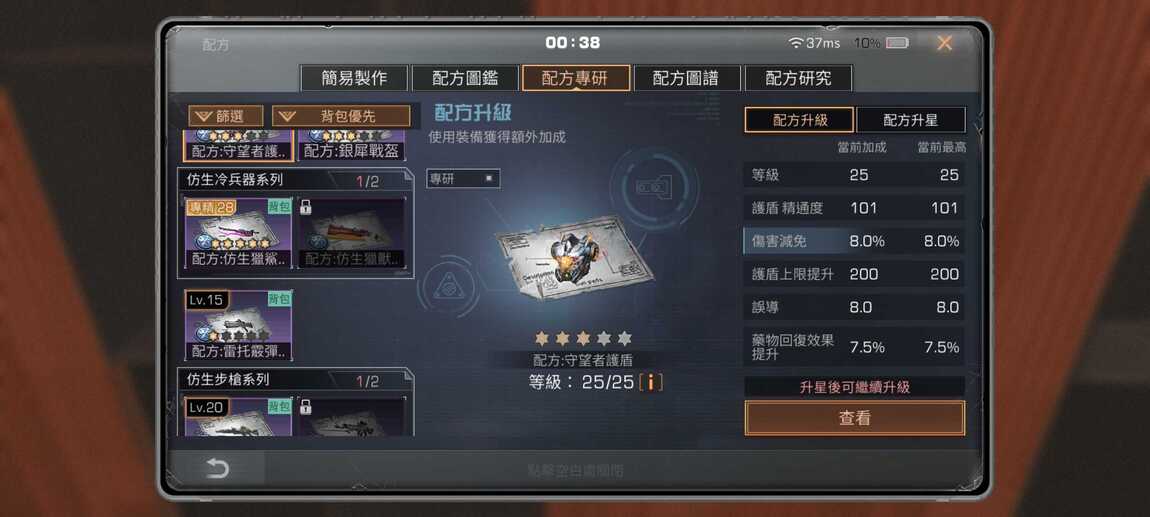Click the 查看 button
1150x517 pixels.
854,418
